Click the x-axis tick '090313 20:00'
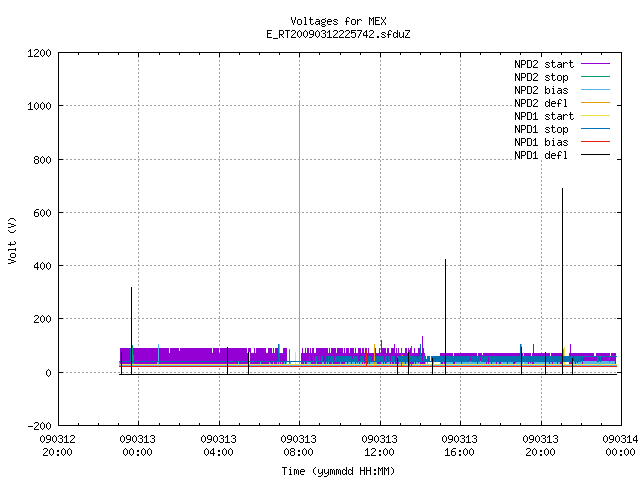Image resolution: width=640 pixels, height=480 pixels. coord(540,446)
